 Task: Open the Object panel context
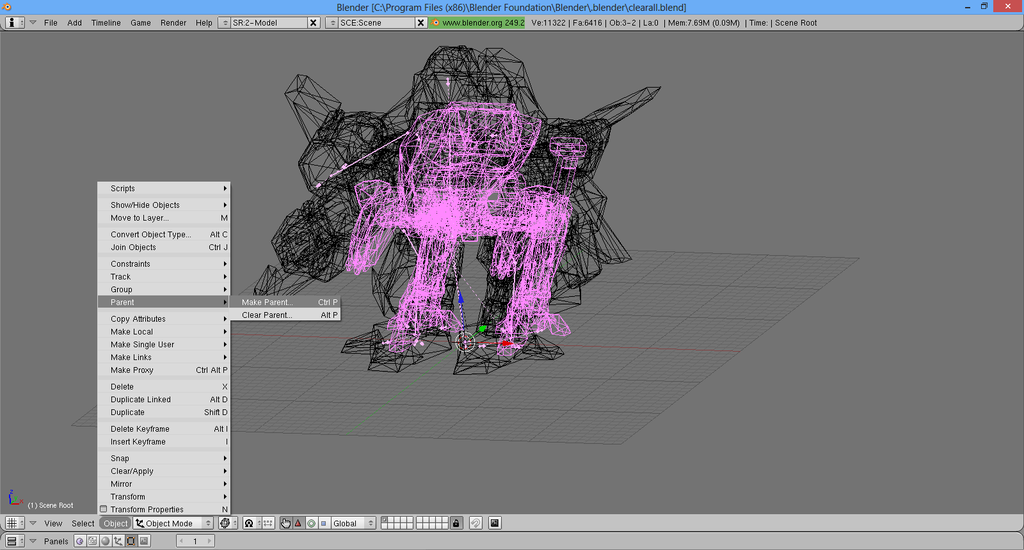118,541
